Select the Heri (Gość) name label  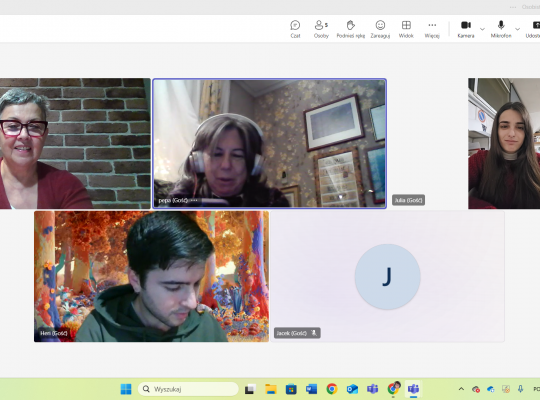(54, 333)
